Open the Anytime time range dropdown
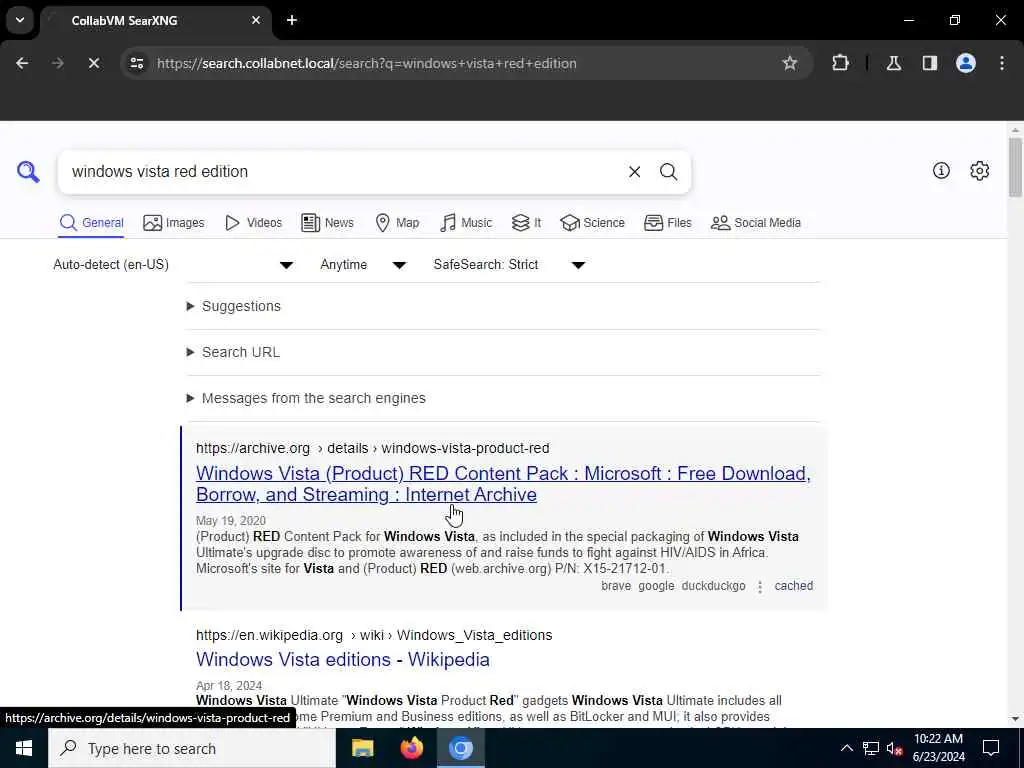Image resolution: width=1024 pixels, height=768 pixels. click(363, 264)
